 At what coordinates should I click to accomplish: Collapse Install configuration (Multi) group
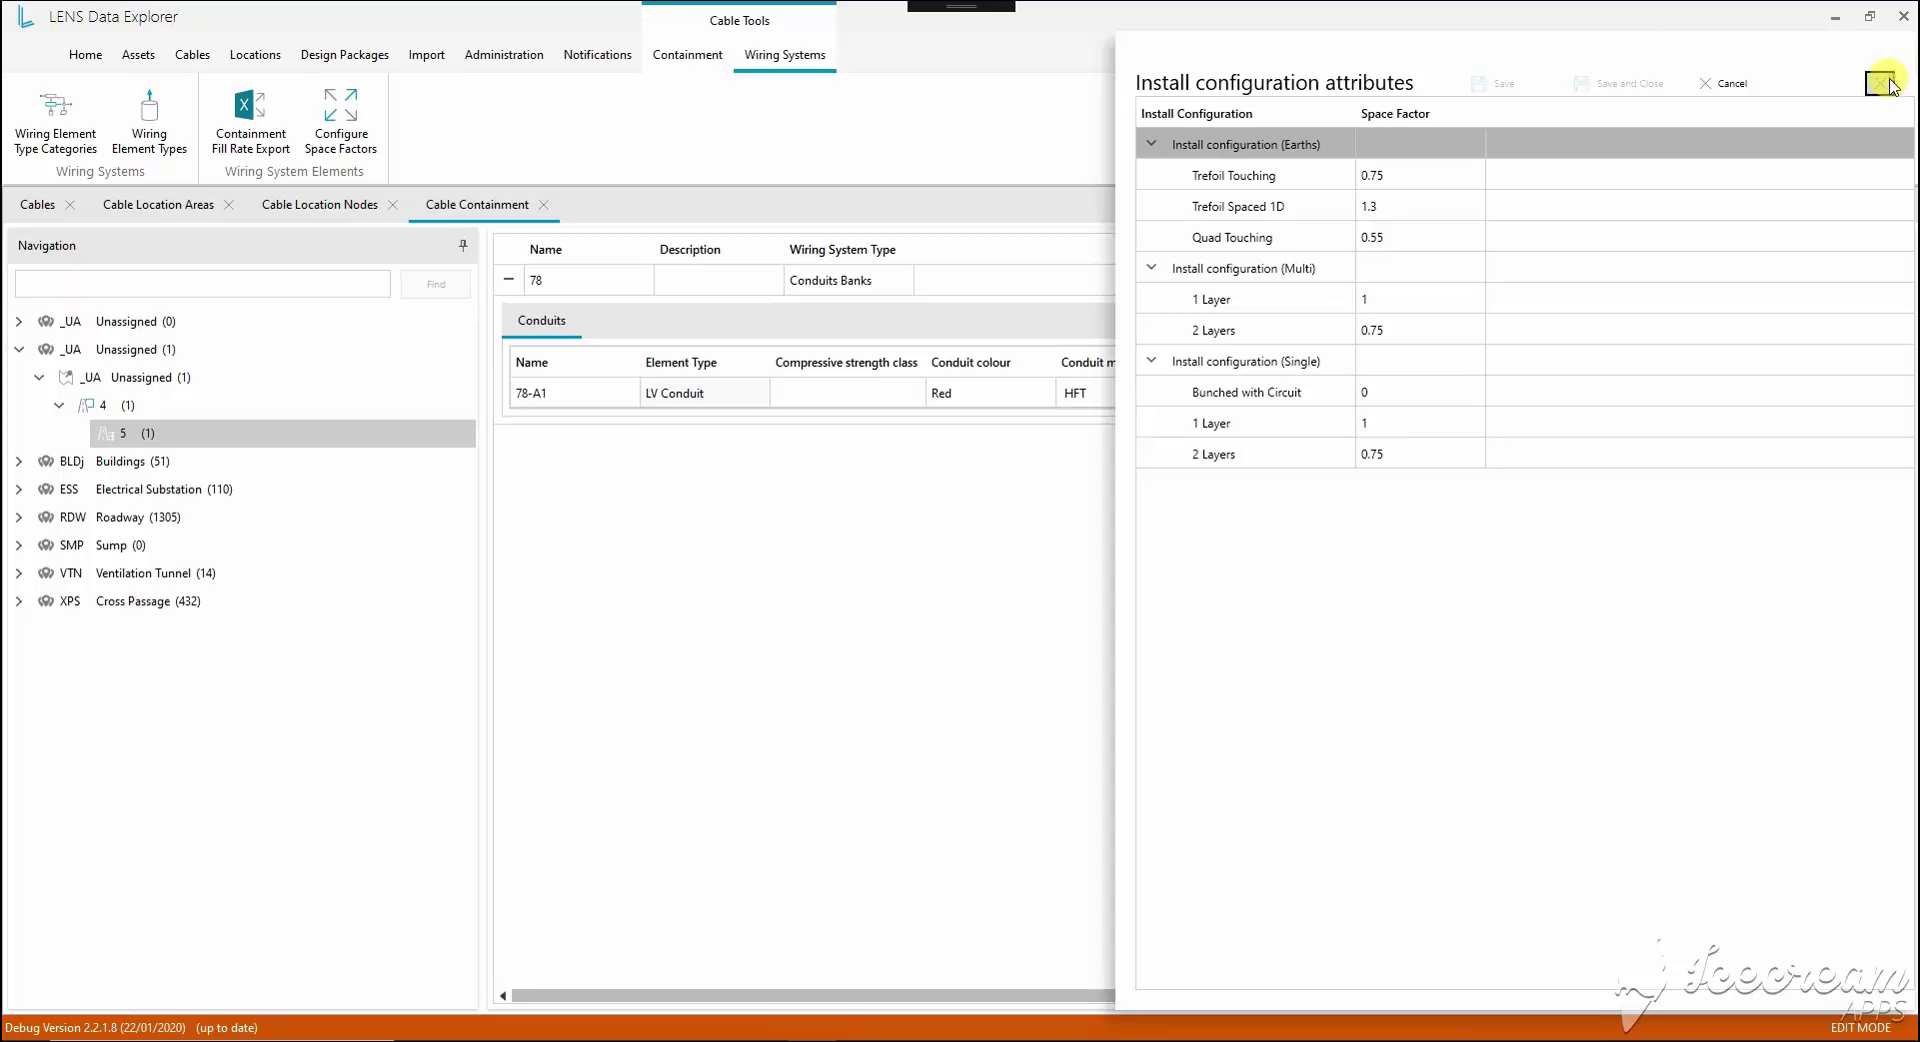pyautogui.click(x=1151, y=268)
